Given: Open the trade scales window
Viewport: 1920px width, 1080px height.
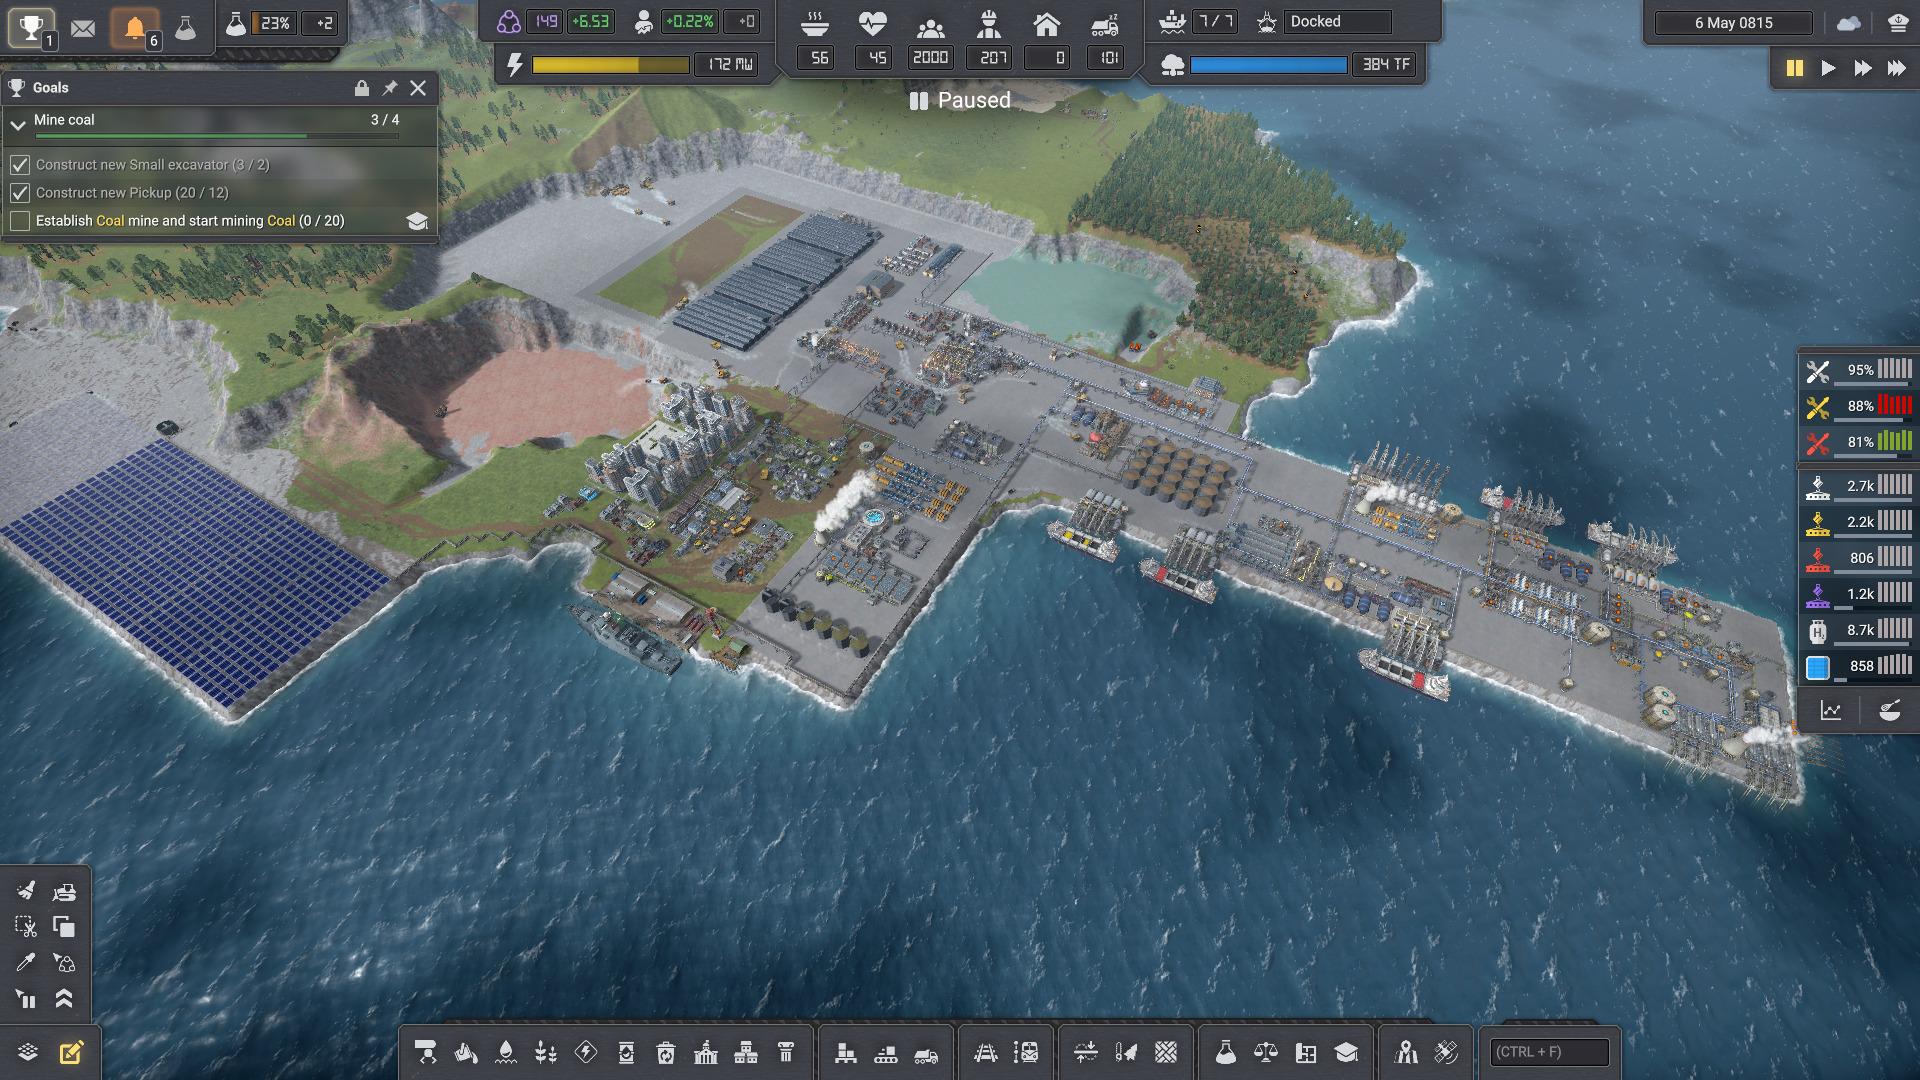Looking at the screenshot, I should pos(1266,1052).
